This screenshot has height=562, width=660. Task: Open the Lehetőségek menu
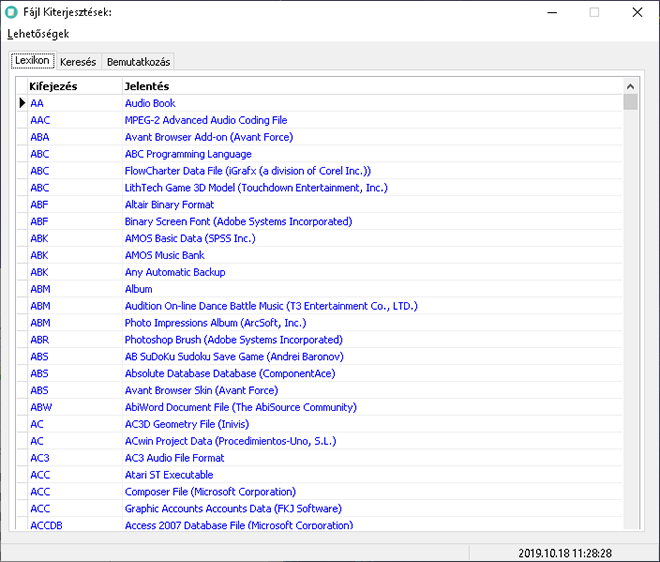[x=38, y=34]
